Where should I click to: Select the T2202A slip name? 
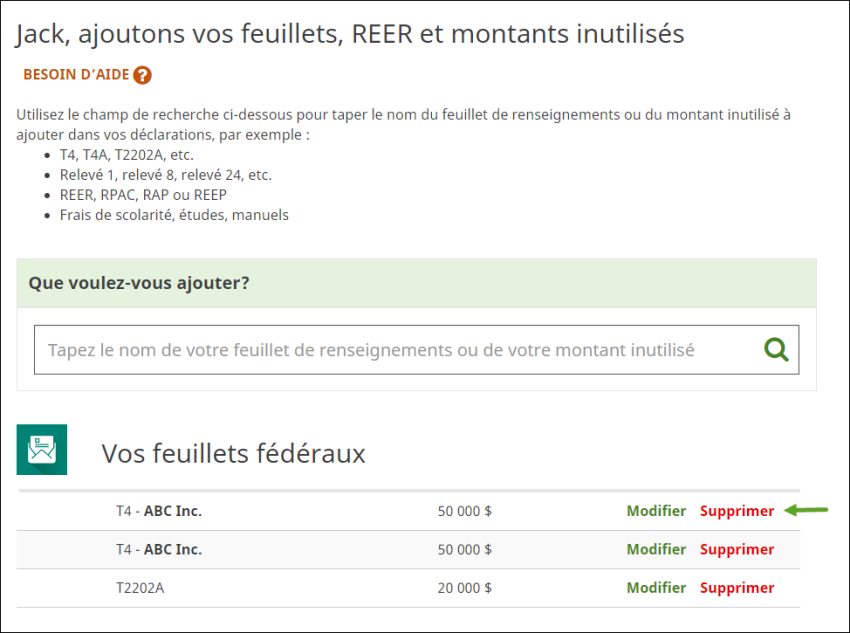tap(139, 588)
